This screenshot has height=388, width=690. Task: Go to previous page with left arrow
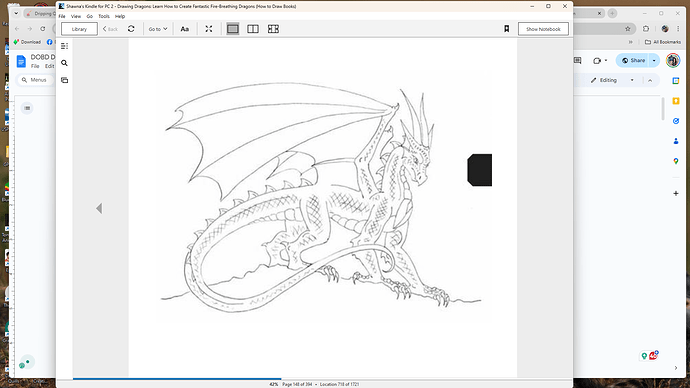[x=99, y=209]
